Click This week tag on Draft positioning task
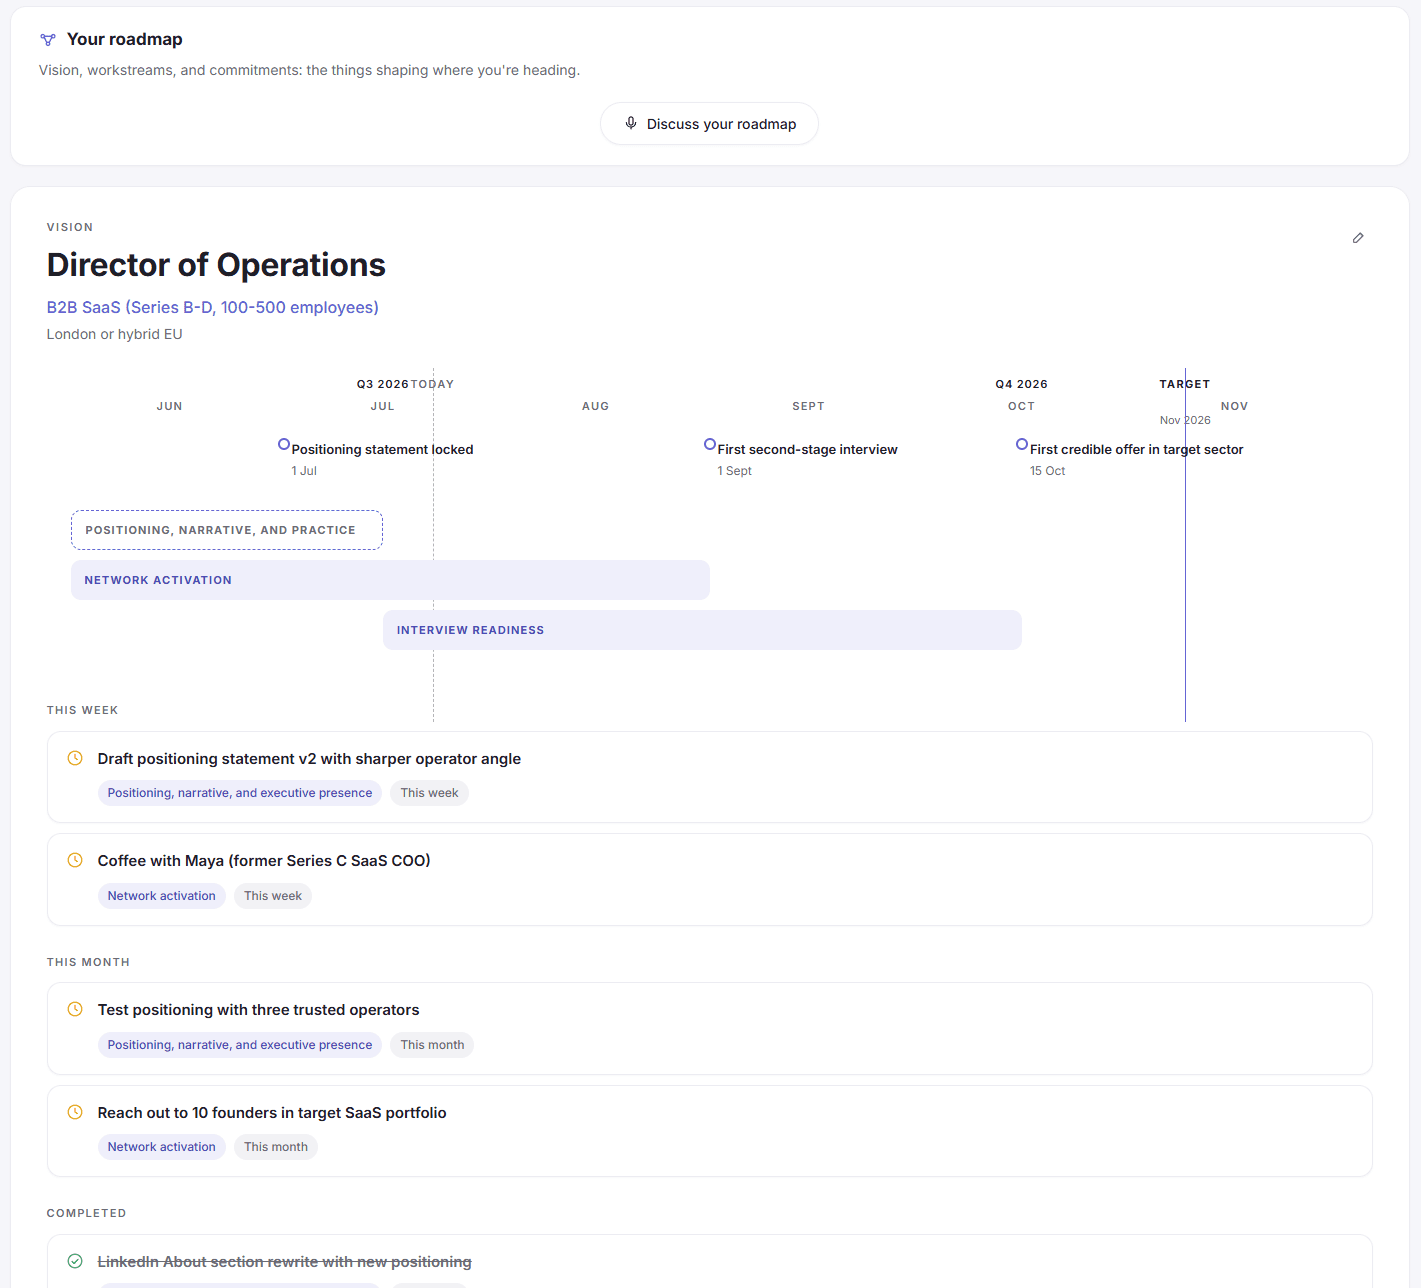 [430, 793]
